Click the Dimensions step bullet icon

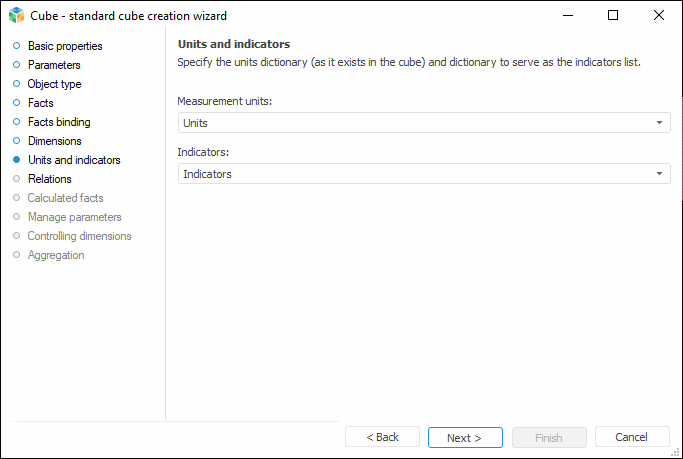pos(16,141)
